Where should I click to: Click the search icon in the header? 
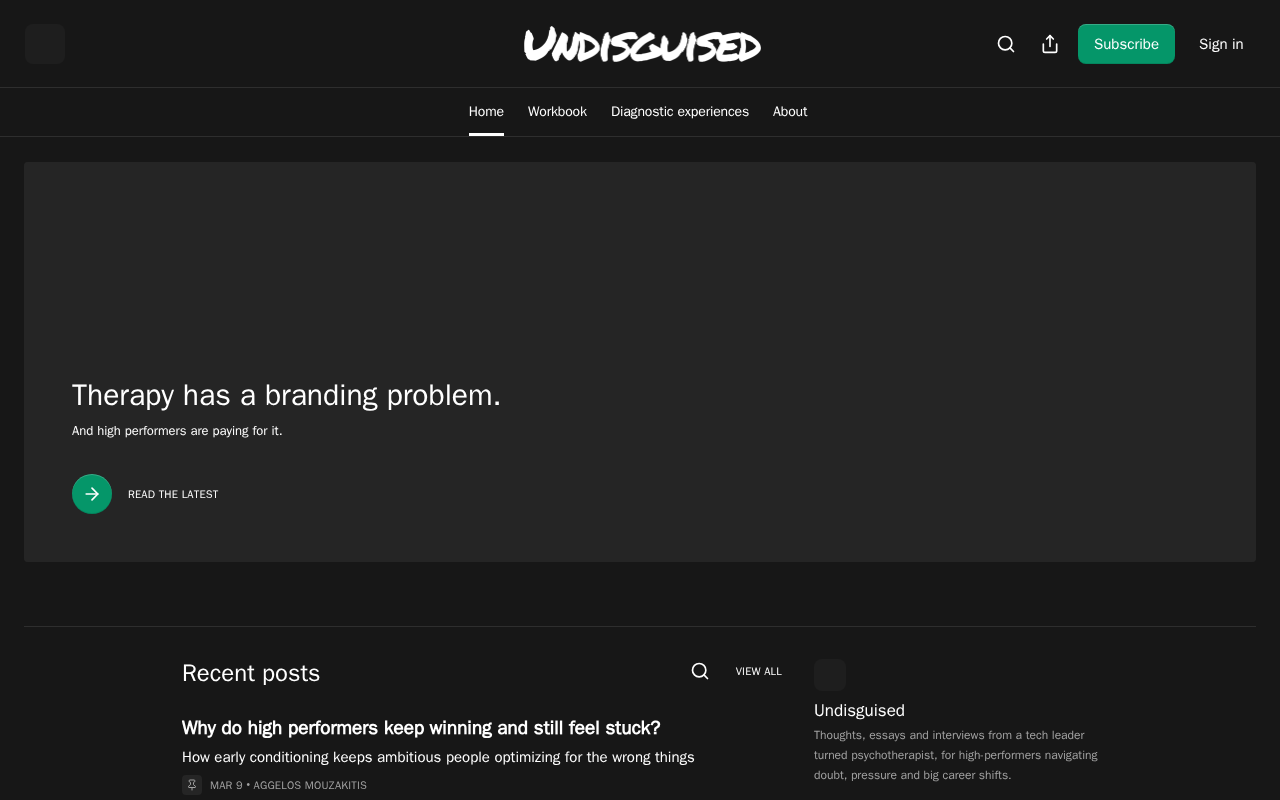pos(1006,44)
